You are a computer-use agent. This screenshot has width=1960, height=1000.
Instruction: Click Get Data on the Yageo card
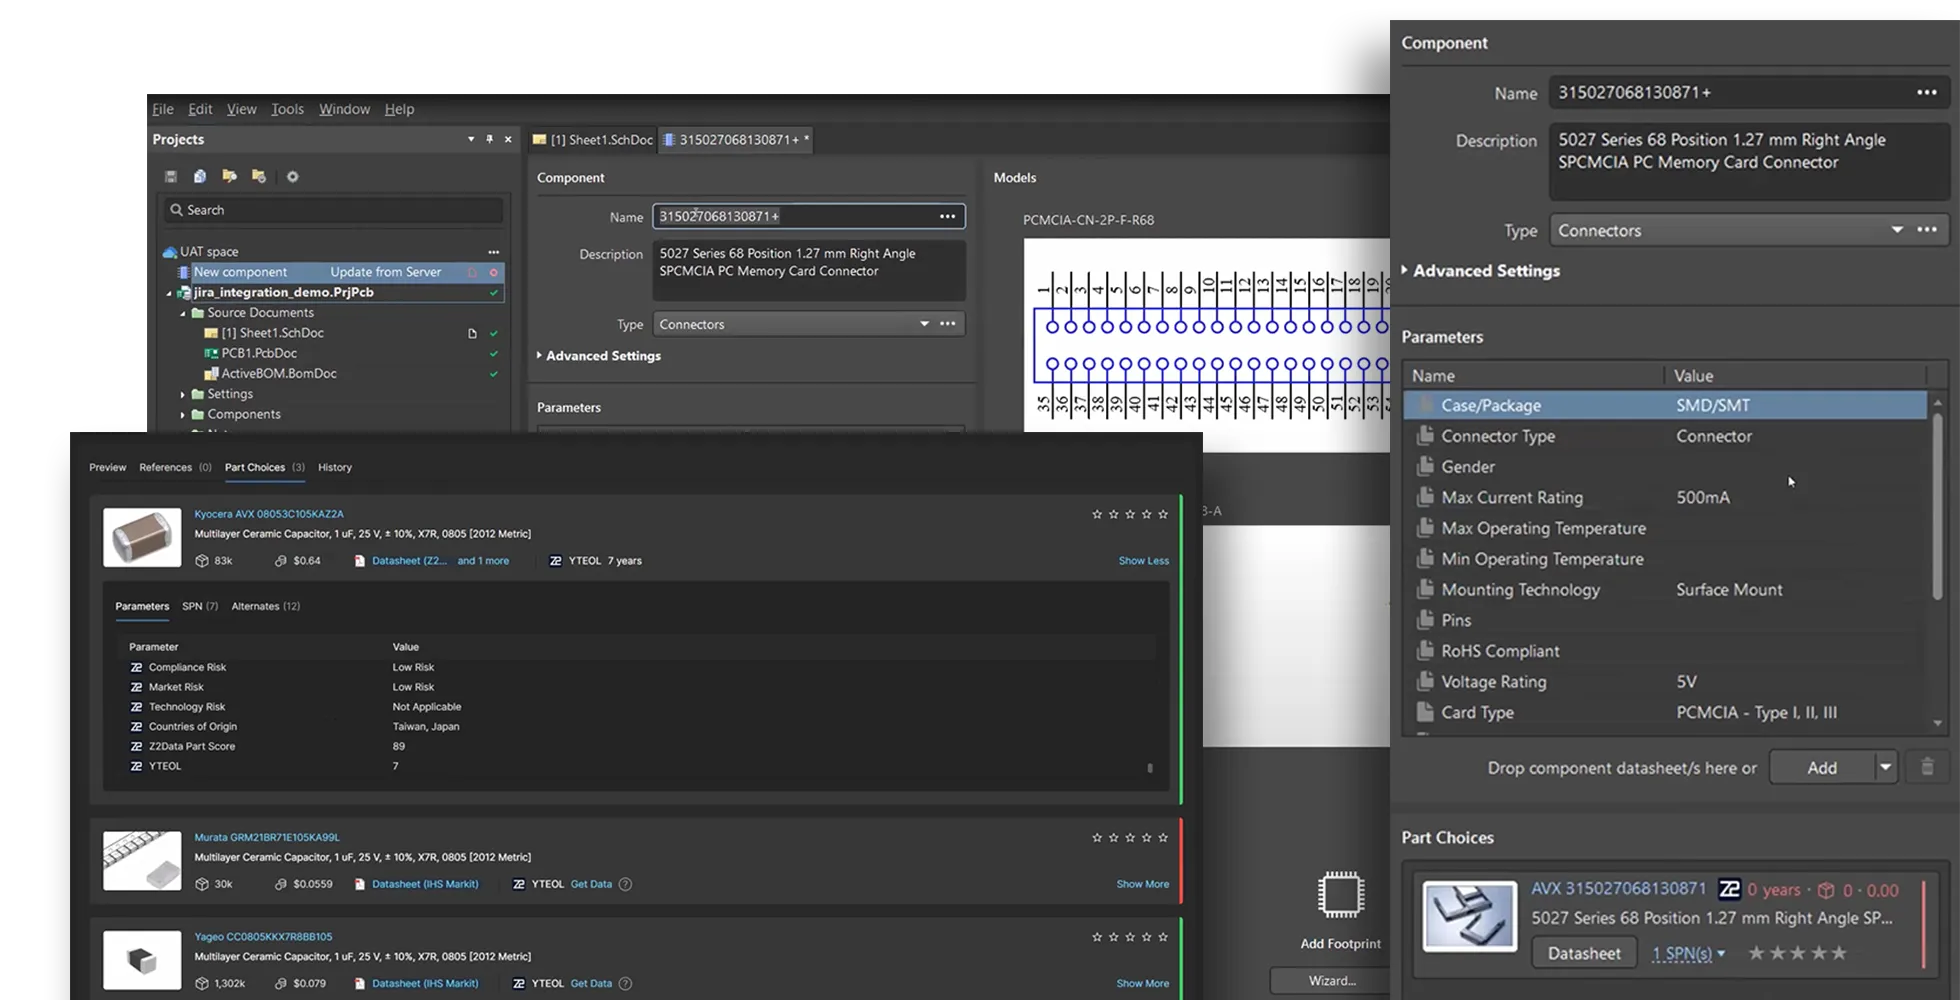(x=591, y=983)
